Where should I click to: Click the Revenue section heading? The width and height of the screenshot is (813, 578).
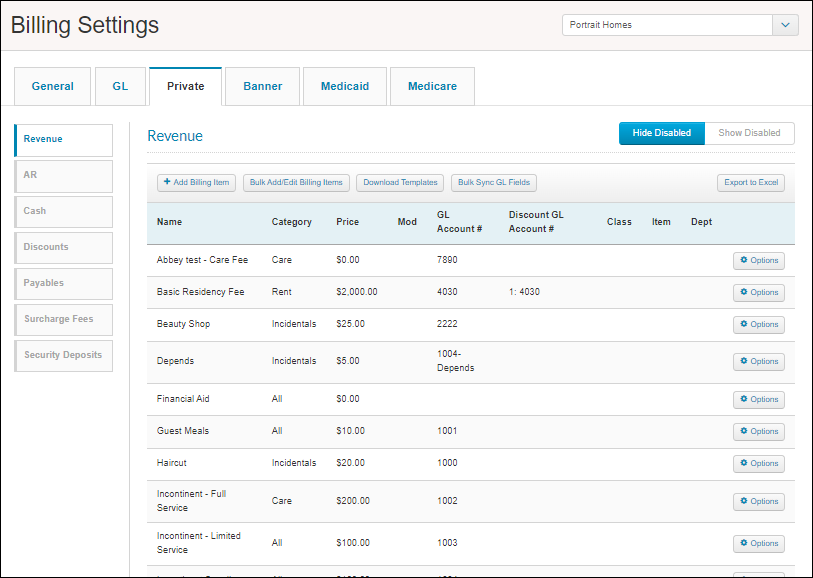click(x=175, y=136)
